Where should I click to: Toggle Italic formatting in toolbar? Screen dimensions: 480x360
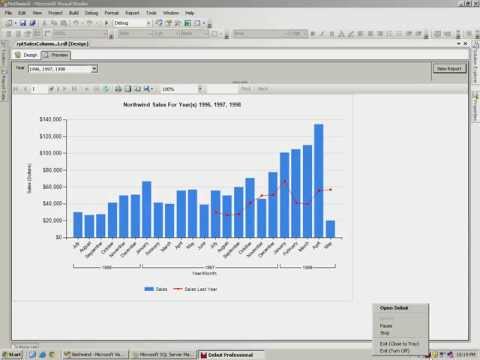click(x=322, y=34)
